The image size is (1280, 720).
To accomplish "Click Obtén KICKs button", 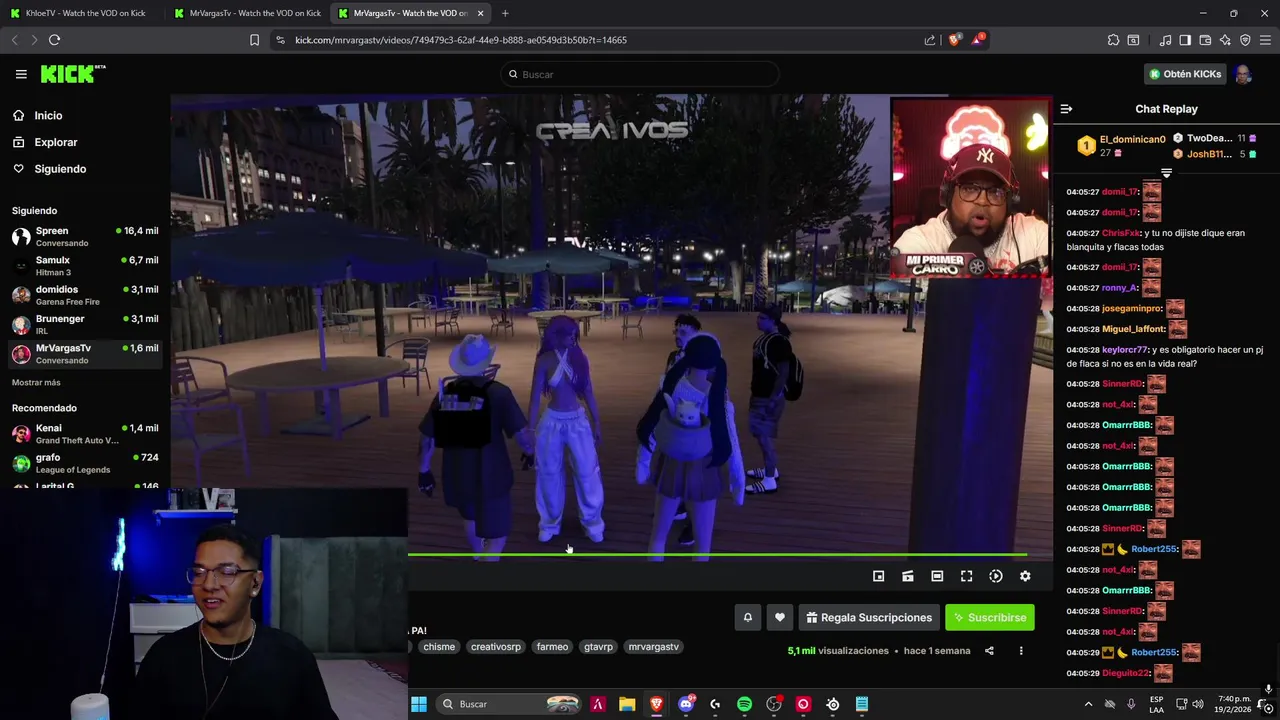I will coord(1184,74).
